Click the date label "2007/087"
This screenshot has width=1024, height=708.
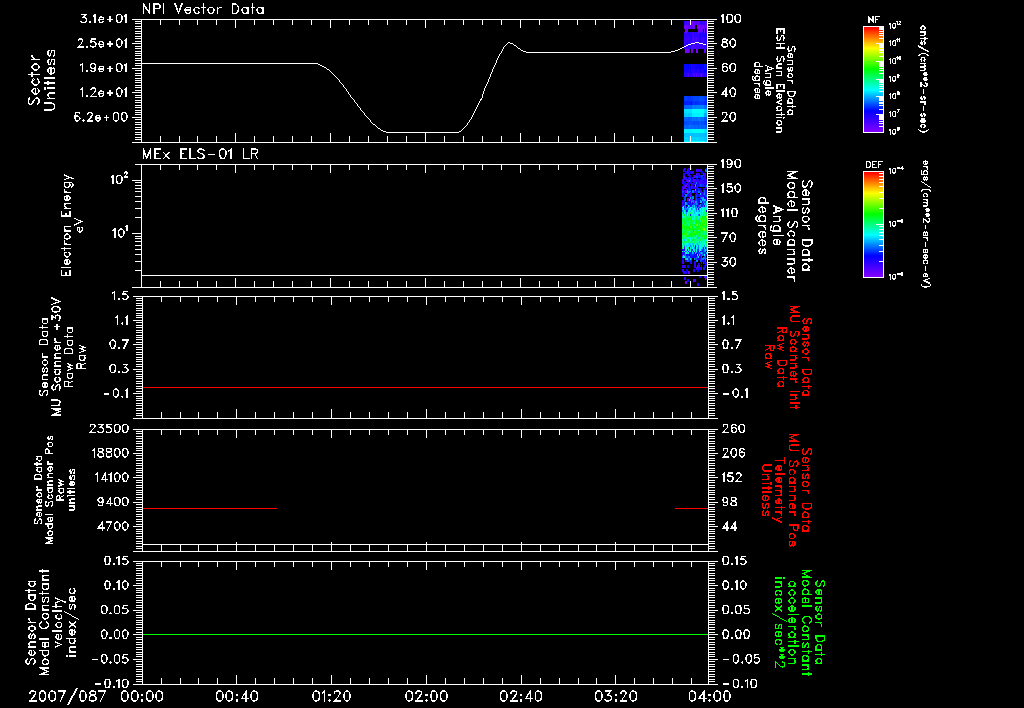[x=67, y=696]
